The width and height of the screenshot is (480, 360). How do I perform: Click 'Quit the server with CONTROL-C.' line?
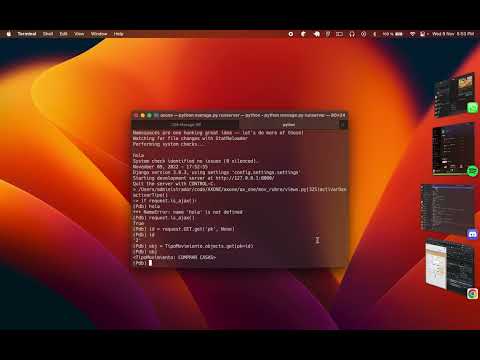pyautogui.click(x=173, y=184)
